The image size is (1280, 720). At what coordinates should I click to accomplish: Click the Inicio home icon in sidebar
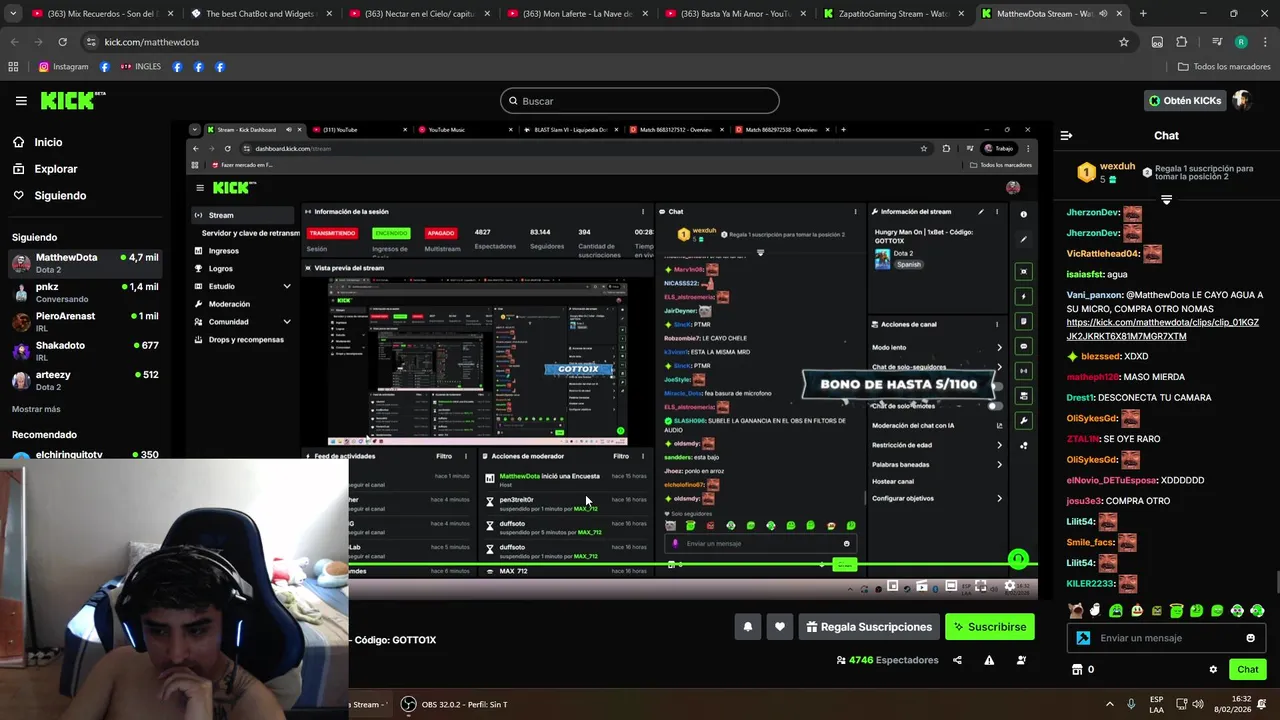(19, 142)
